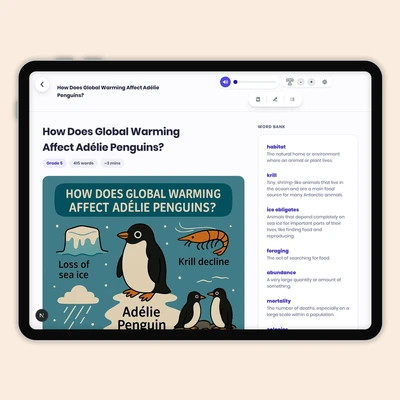Click the round N badge at bottom left

(x=42, y=315)
